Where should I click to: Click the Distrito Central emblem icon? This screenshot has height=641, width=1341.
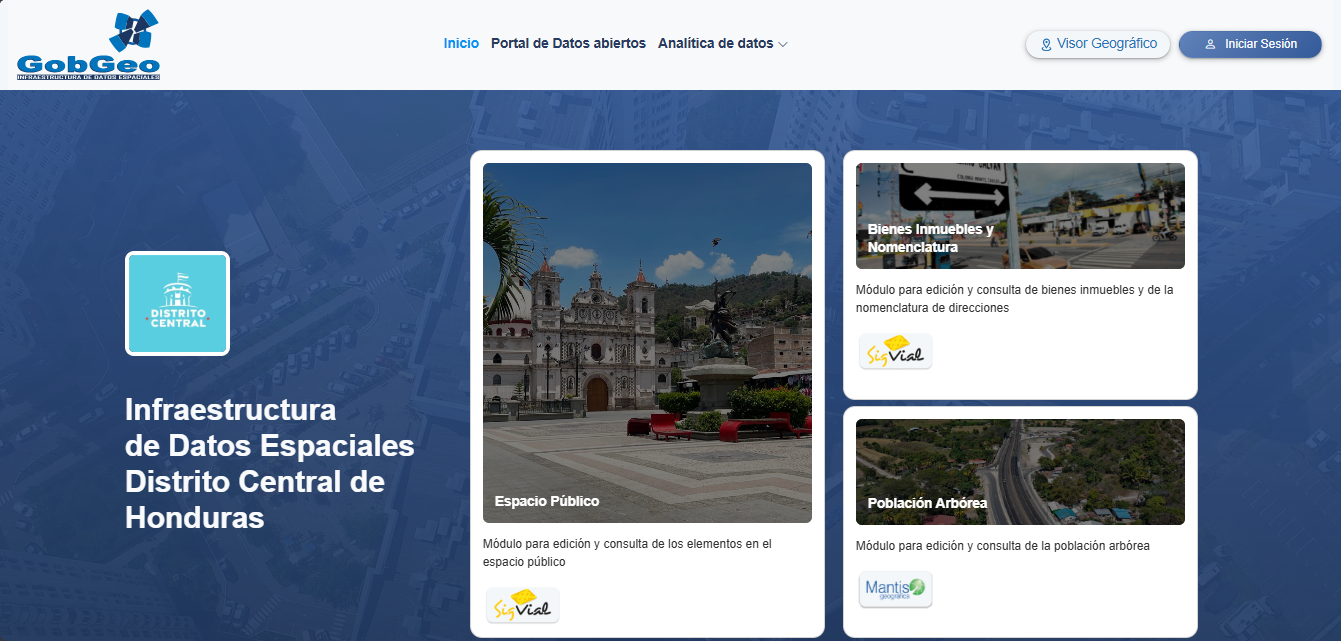click(177, 303)
